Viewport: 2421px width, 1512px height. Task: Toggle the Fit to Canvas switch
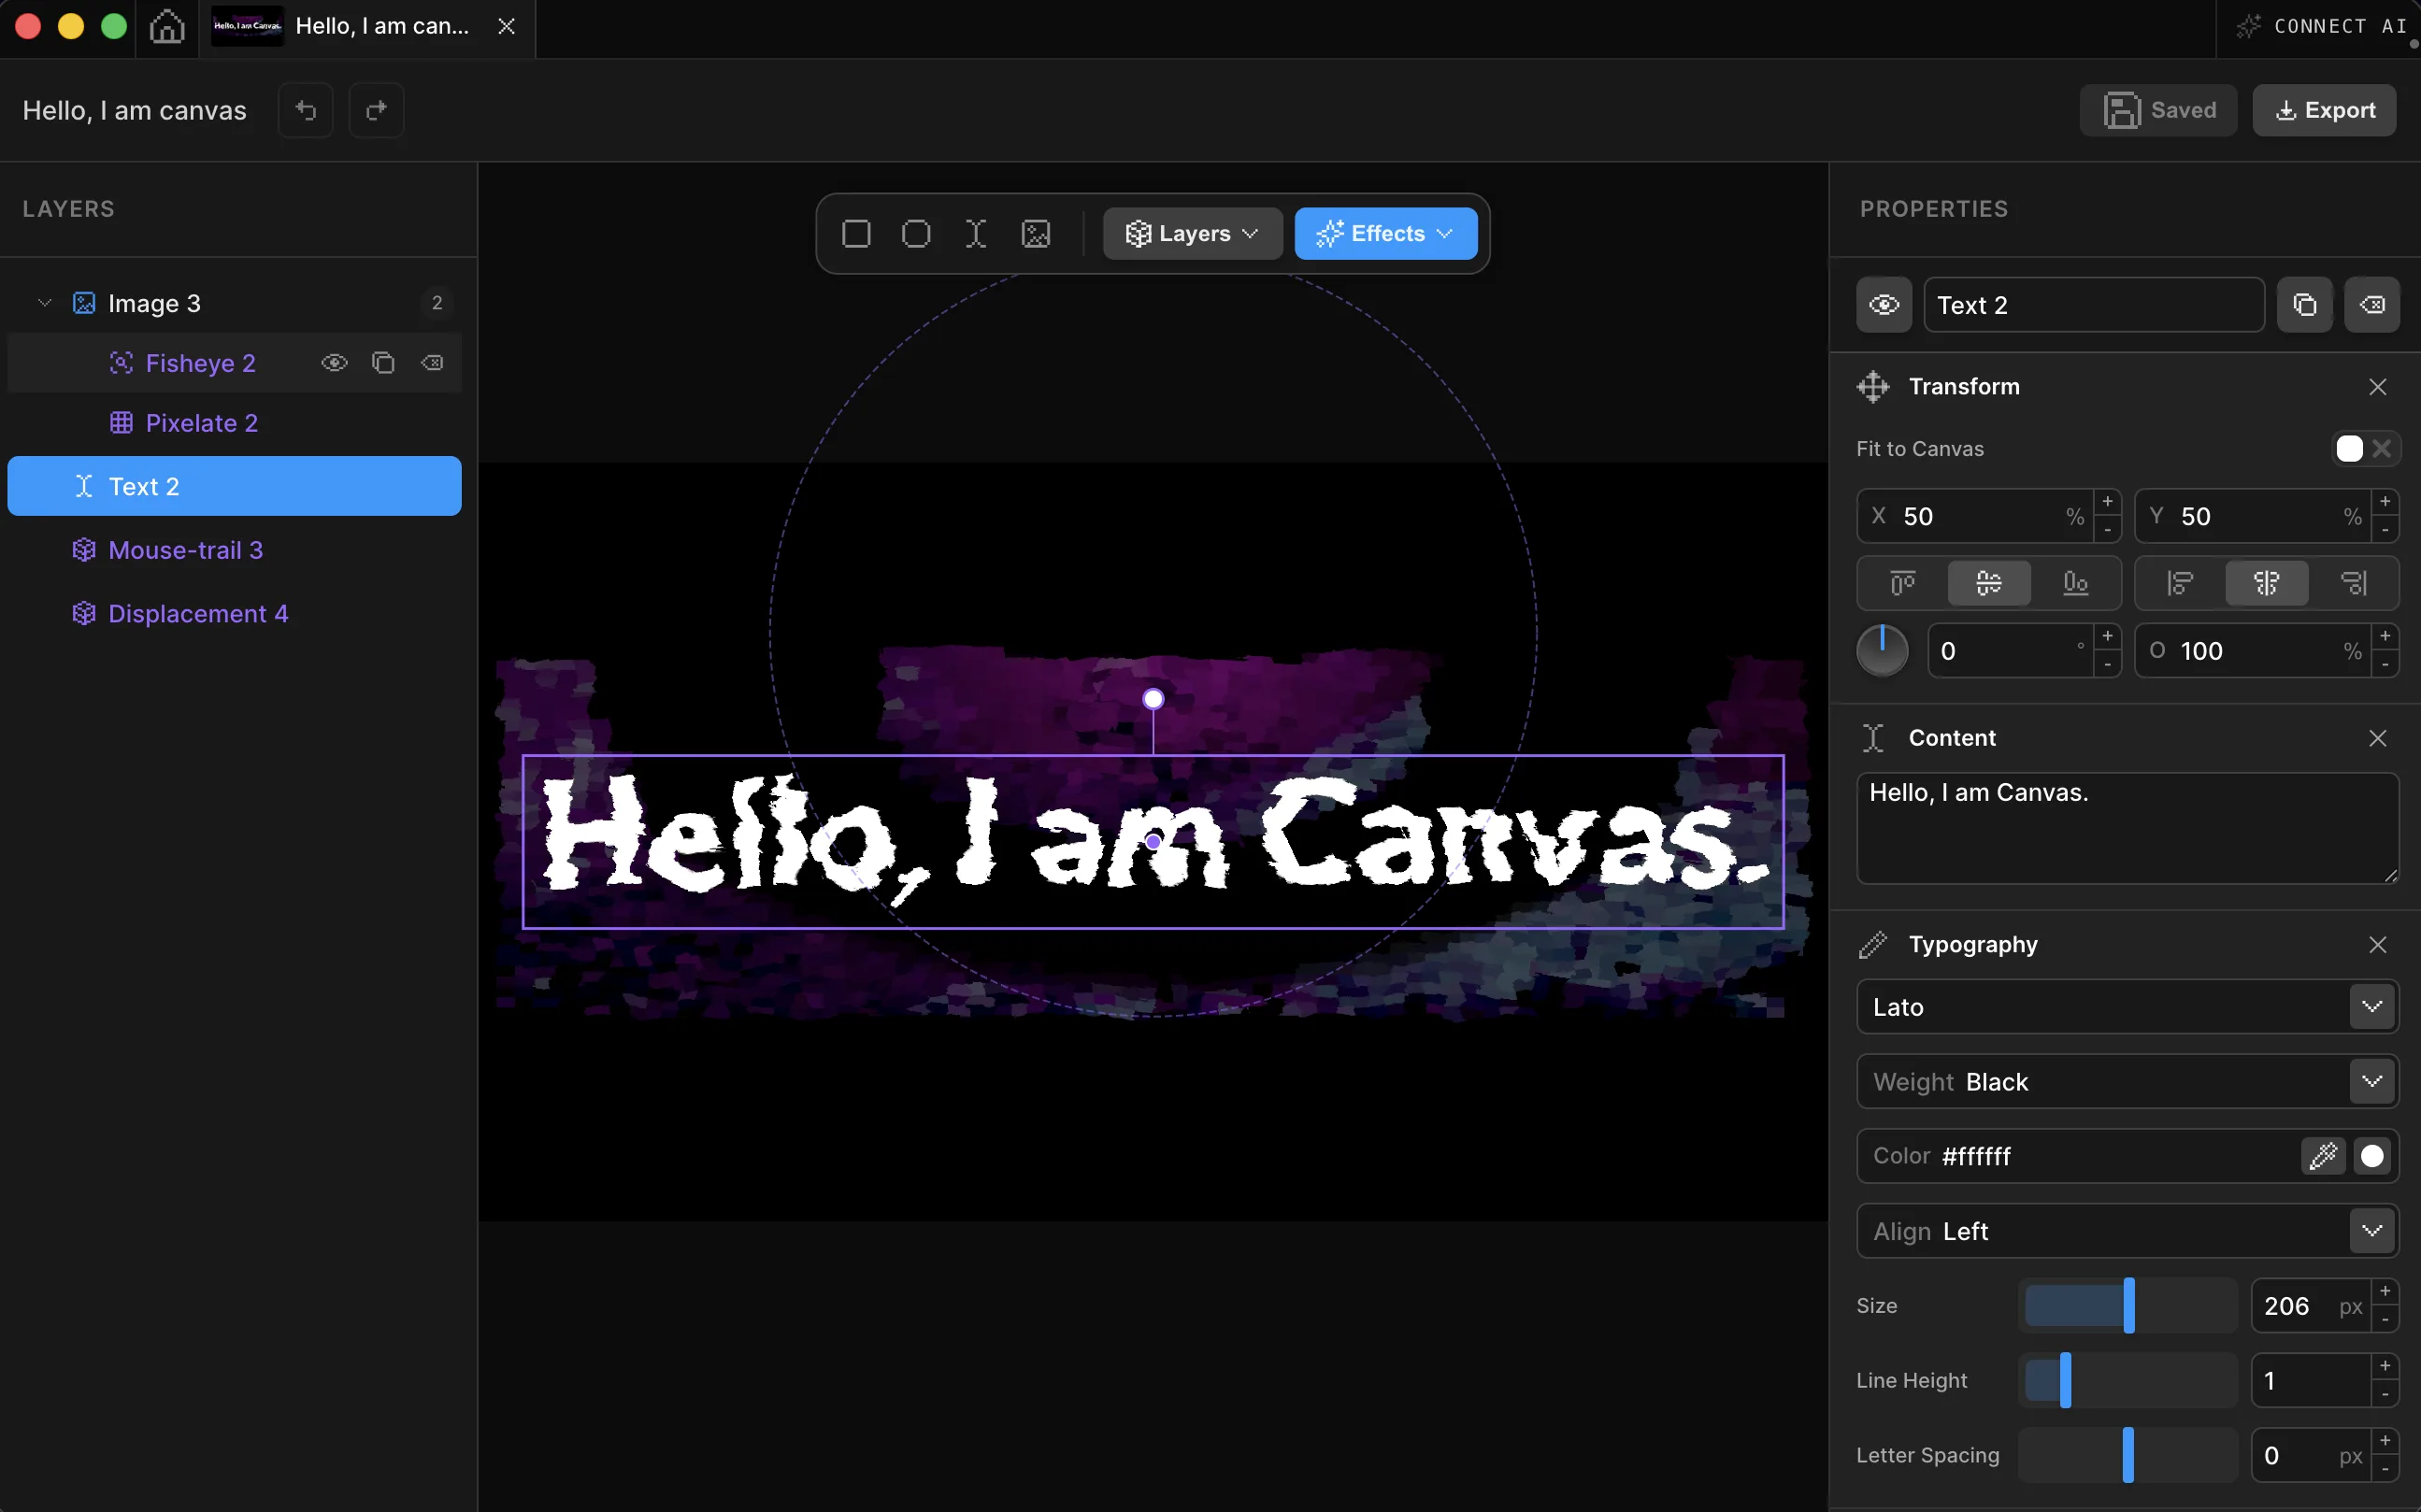pos(2364,449)
